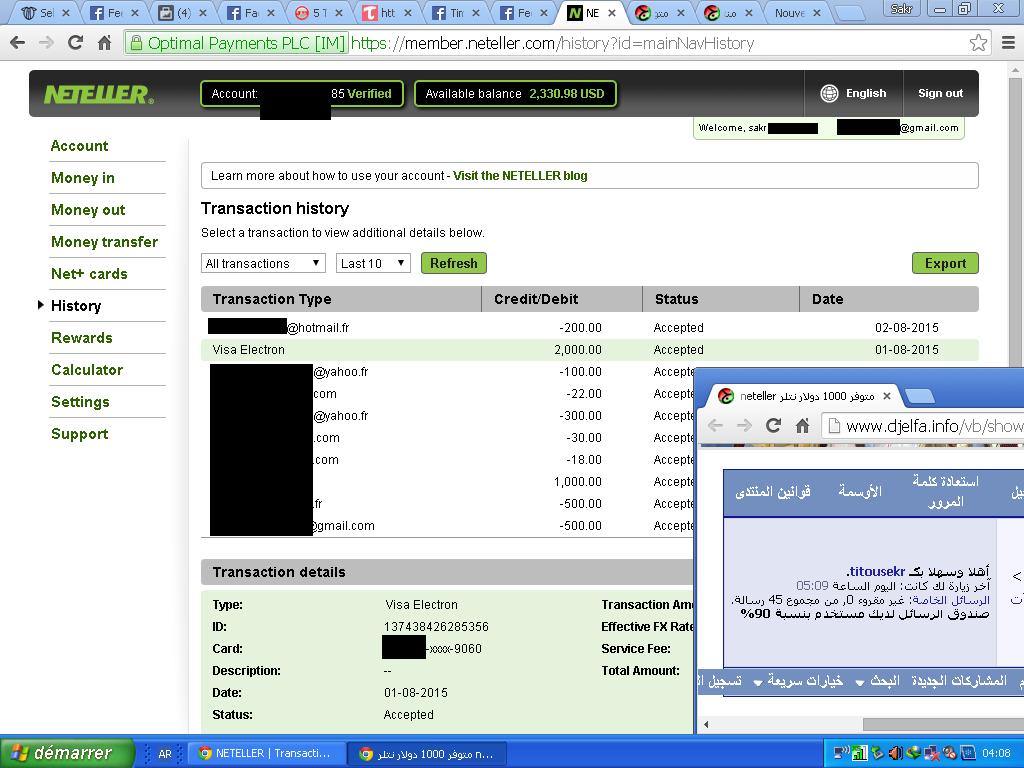The image size is (1024, 768).
Task: Close the neteller forum tab in small window
Action: (x=887, y=396)
